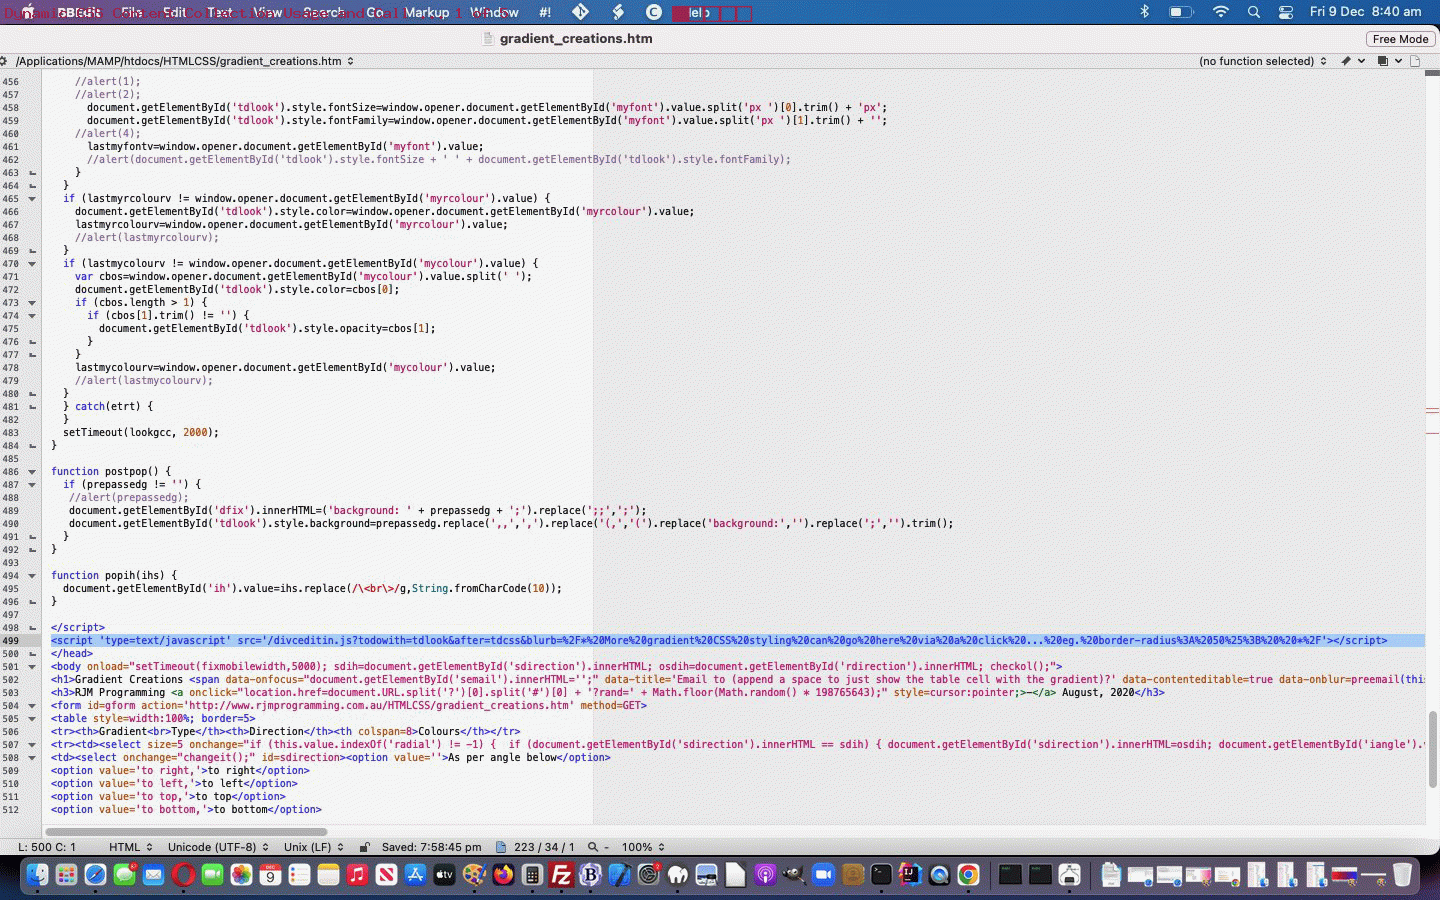Screen dimensions: 1440x900
Task: Open Terminal from the Dock
Action: click(x=881, y=875)
